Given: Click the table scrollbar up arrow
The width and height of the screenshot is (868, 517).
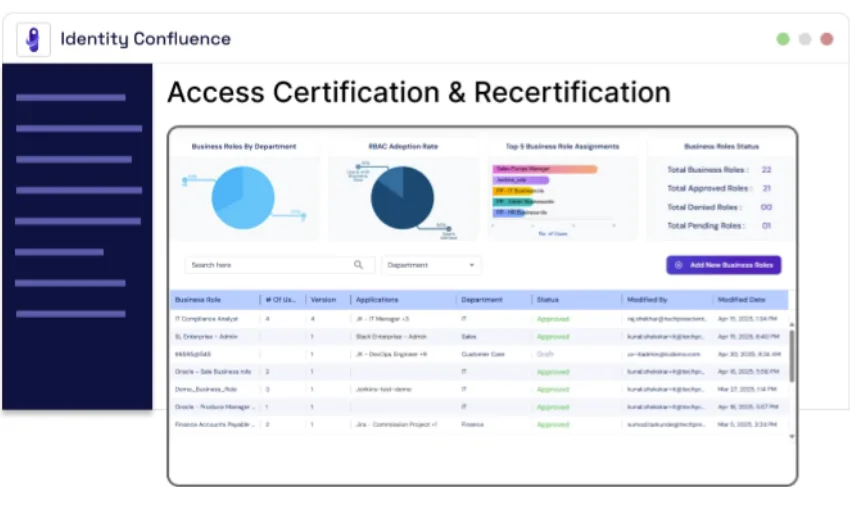Looking at the screenshot, I should pos(792,324).
